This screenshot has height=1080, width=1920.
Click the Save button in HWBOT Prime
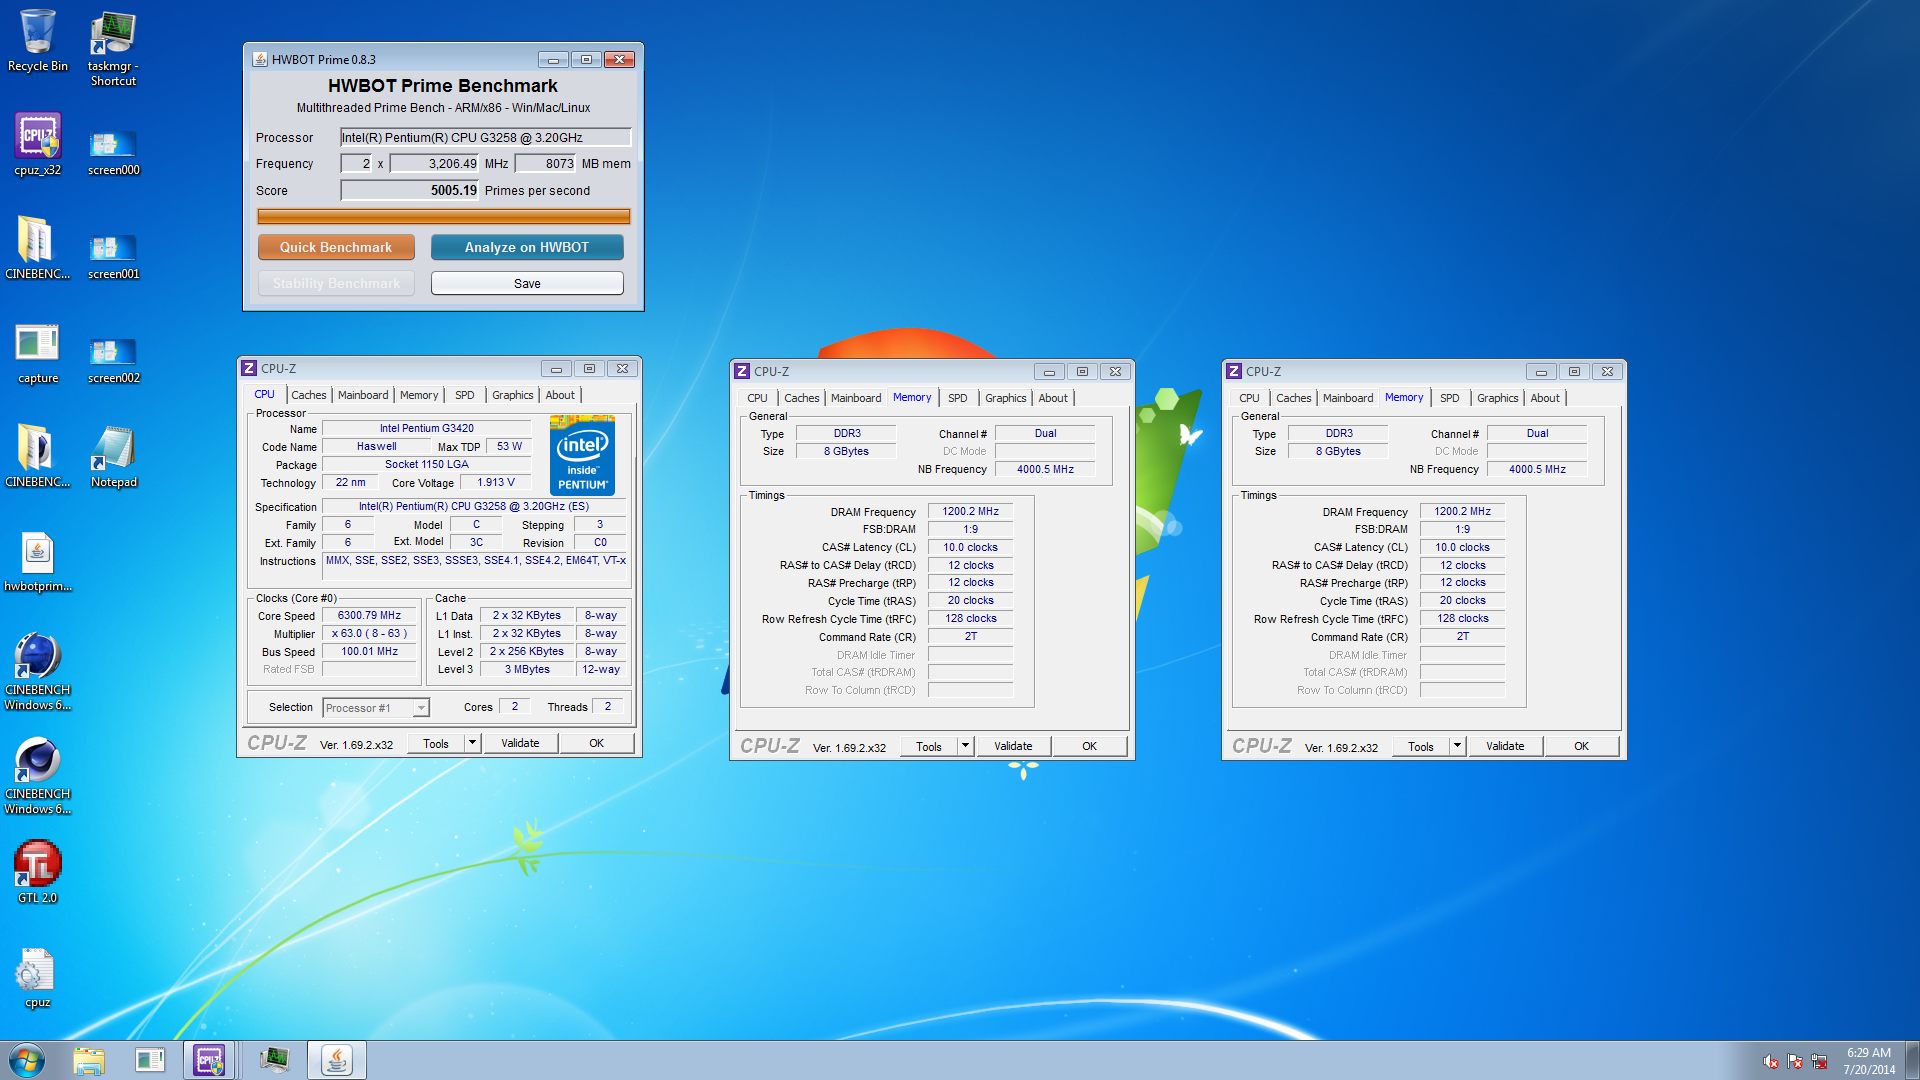[x=527, y=283]
